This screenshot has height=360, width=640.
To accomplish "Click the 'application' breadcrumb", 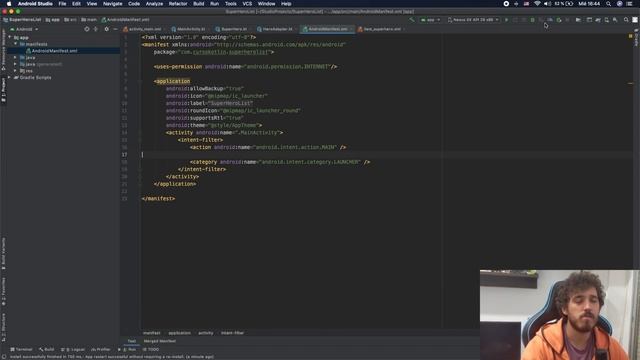I will pos(179,333).
